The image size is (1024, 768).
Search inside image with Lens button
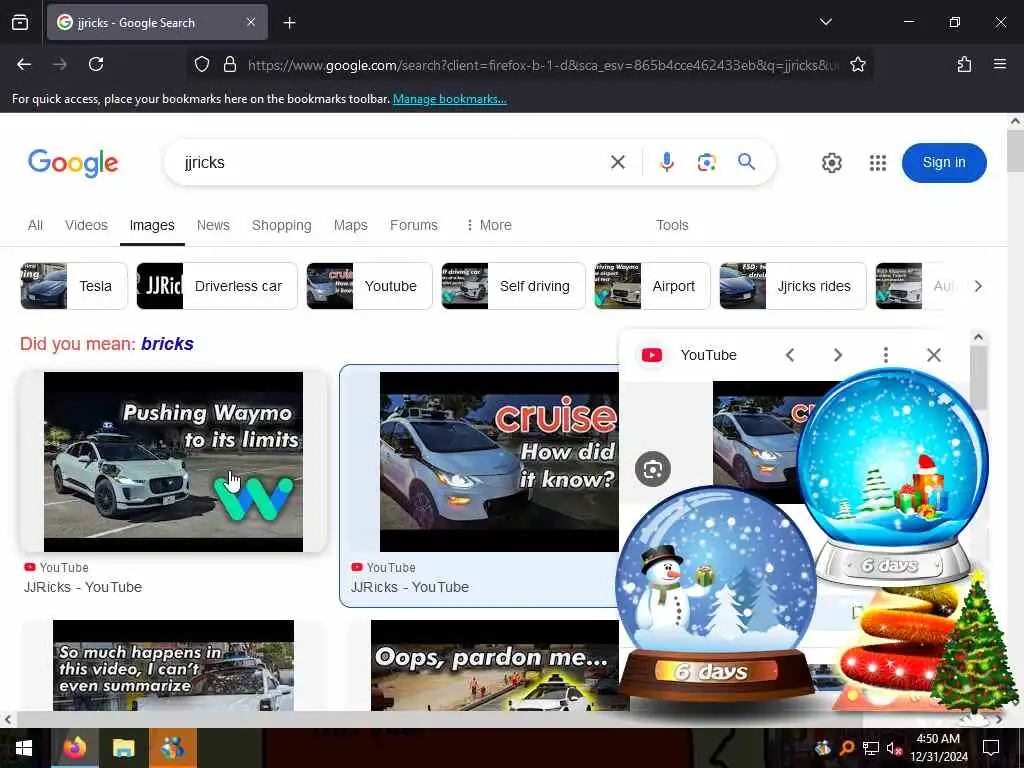click(x=652, y=469)
